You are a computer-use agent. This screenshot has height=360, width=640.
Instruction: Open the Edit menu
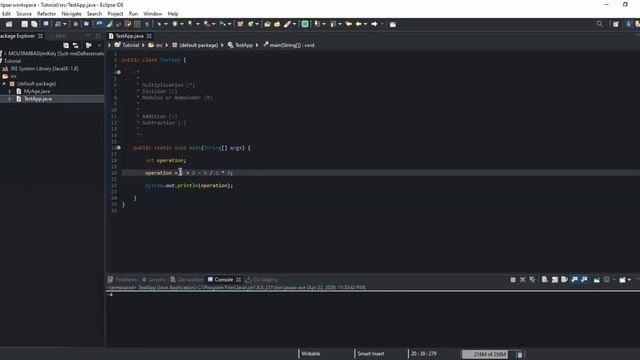(x=7, y=14)
